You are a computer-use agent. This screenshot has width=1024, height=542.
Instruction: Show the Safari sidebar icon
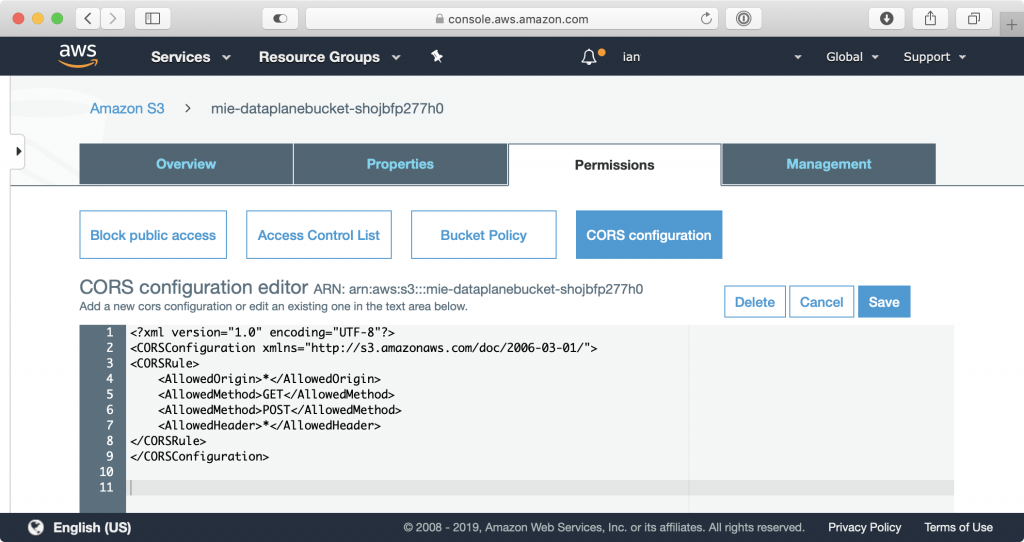click(152, 18)
